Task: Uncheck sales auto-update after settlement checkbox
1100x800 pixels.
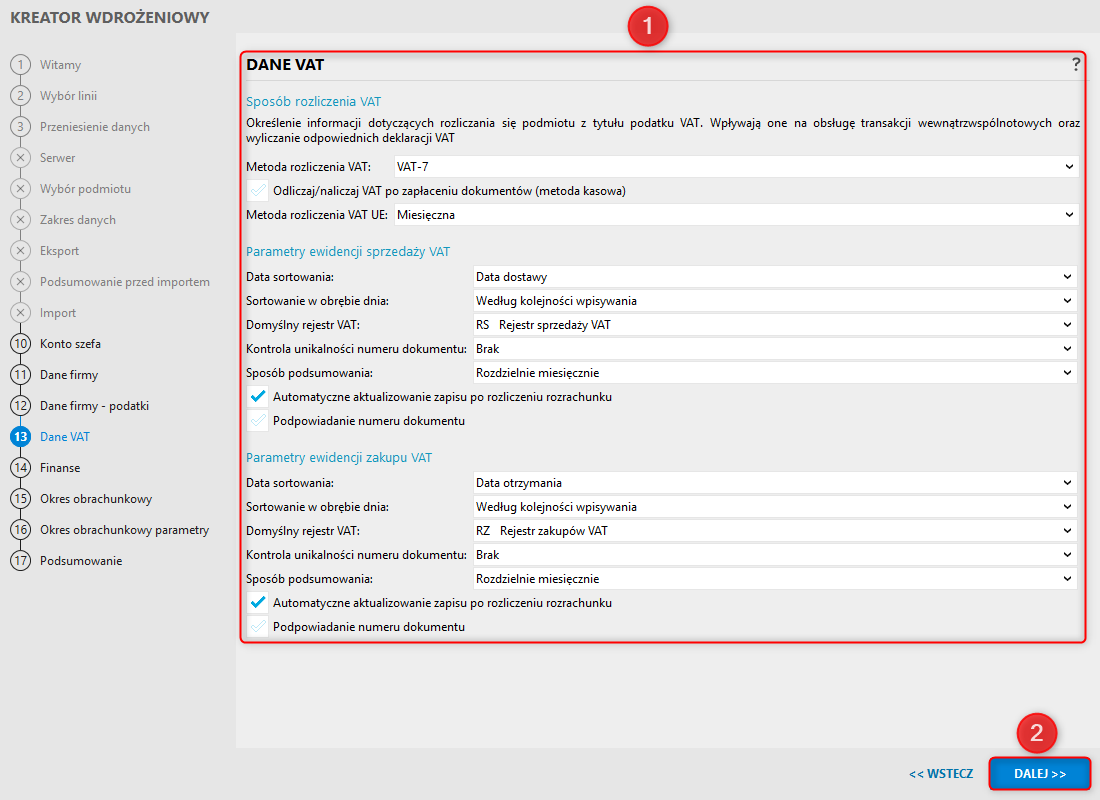Action: [x=257, y=396]
